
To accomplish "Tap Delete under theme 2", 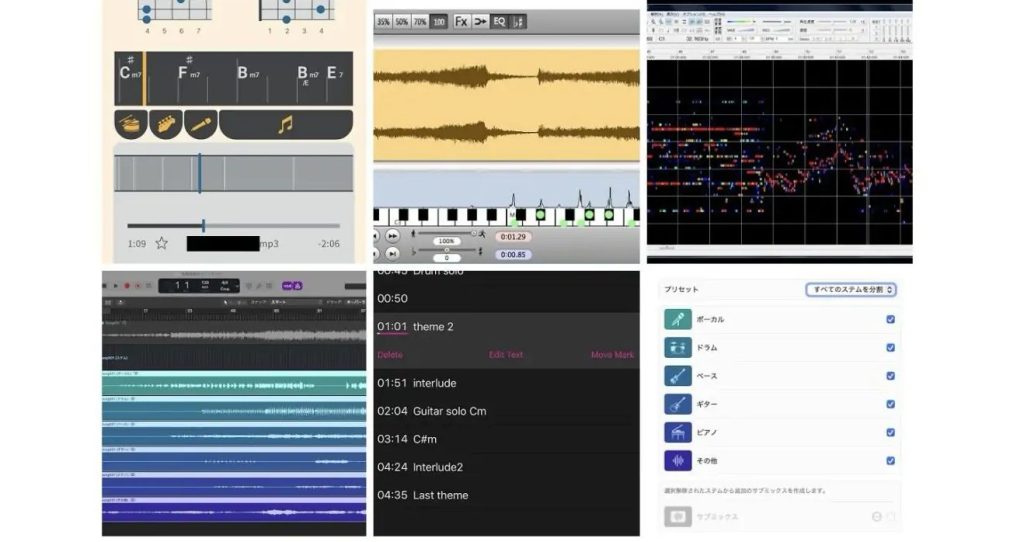I will [390, 355].
